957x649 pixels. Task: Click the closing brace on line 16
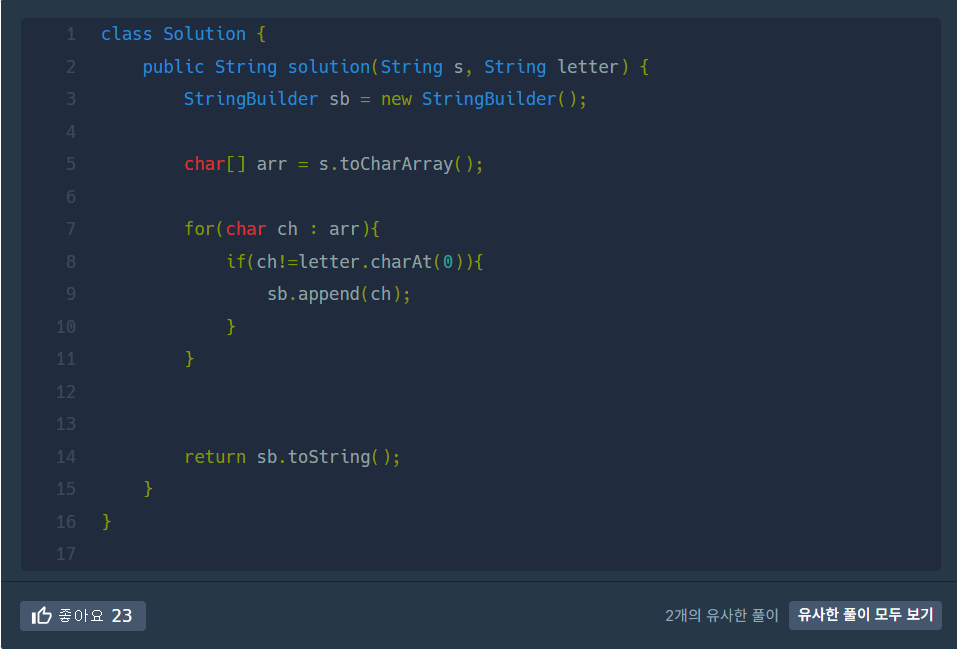coord(107,522)
